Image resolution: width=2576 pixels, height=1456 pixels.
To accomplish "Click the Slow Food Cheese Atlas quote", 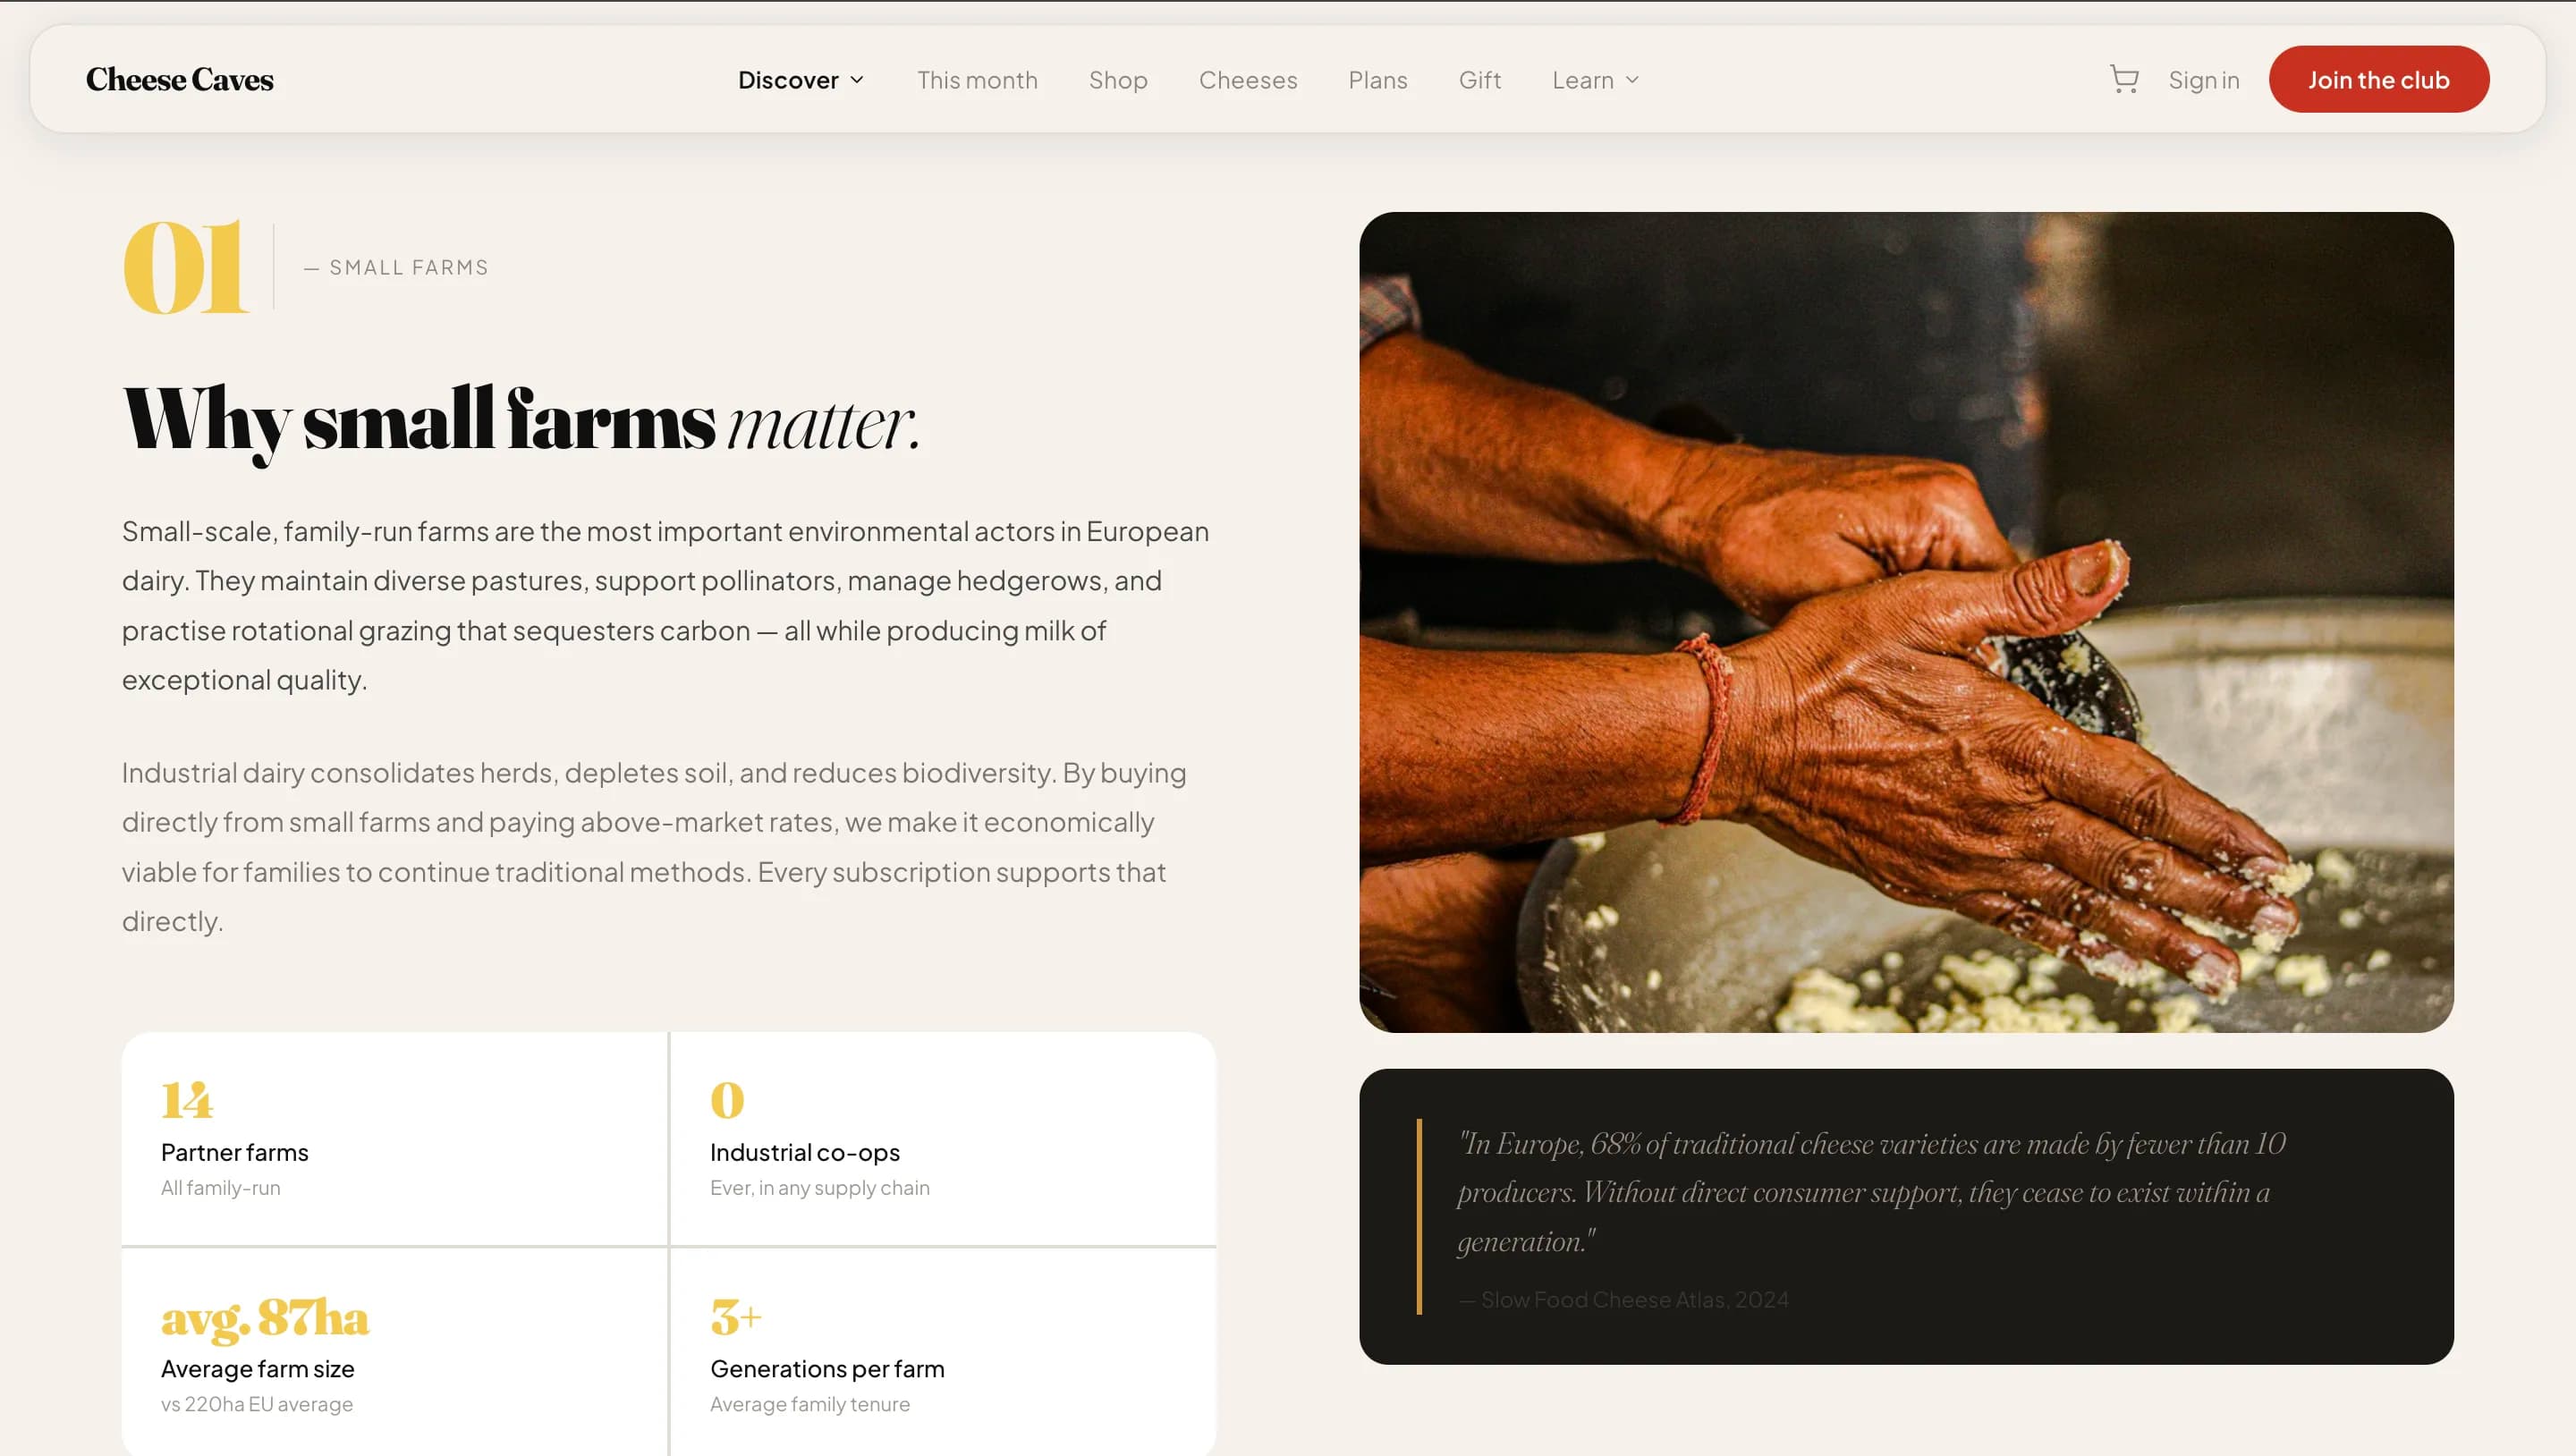I will 1906,1216.
